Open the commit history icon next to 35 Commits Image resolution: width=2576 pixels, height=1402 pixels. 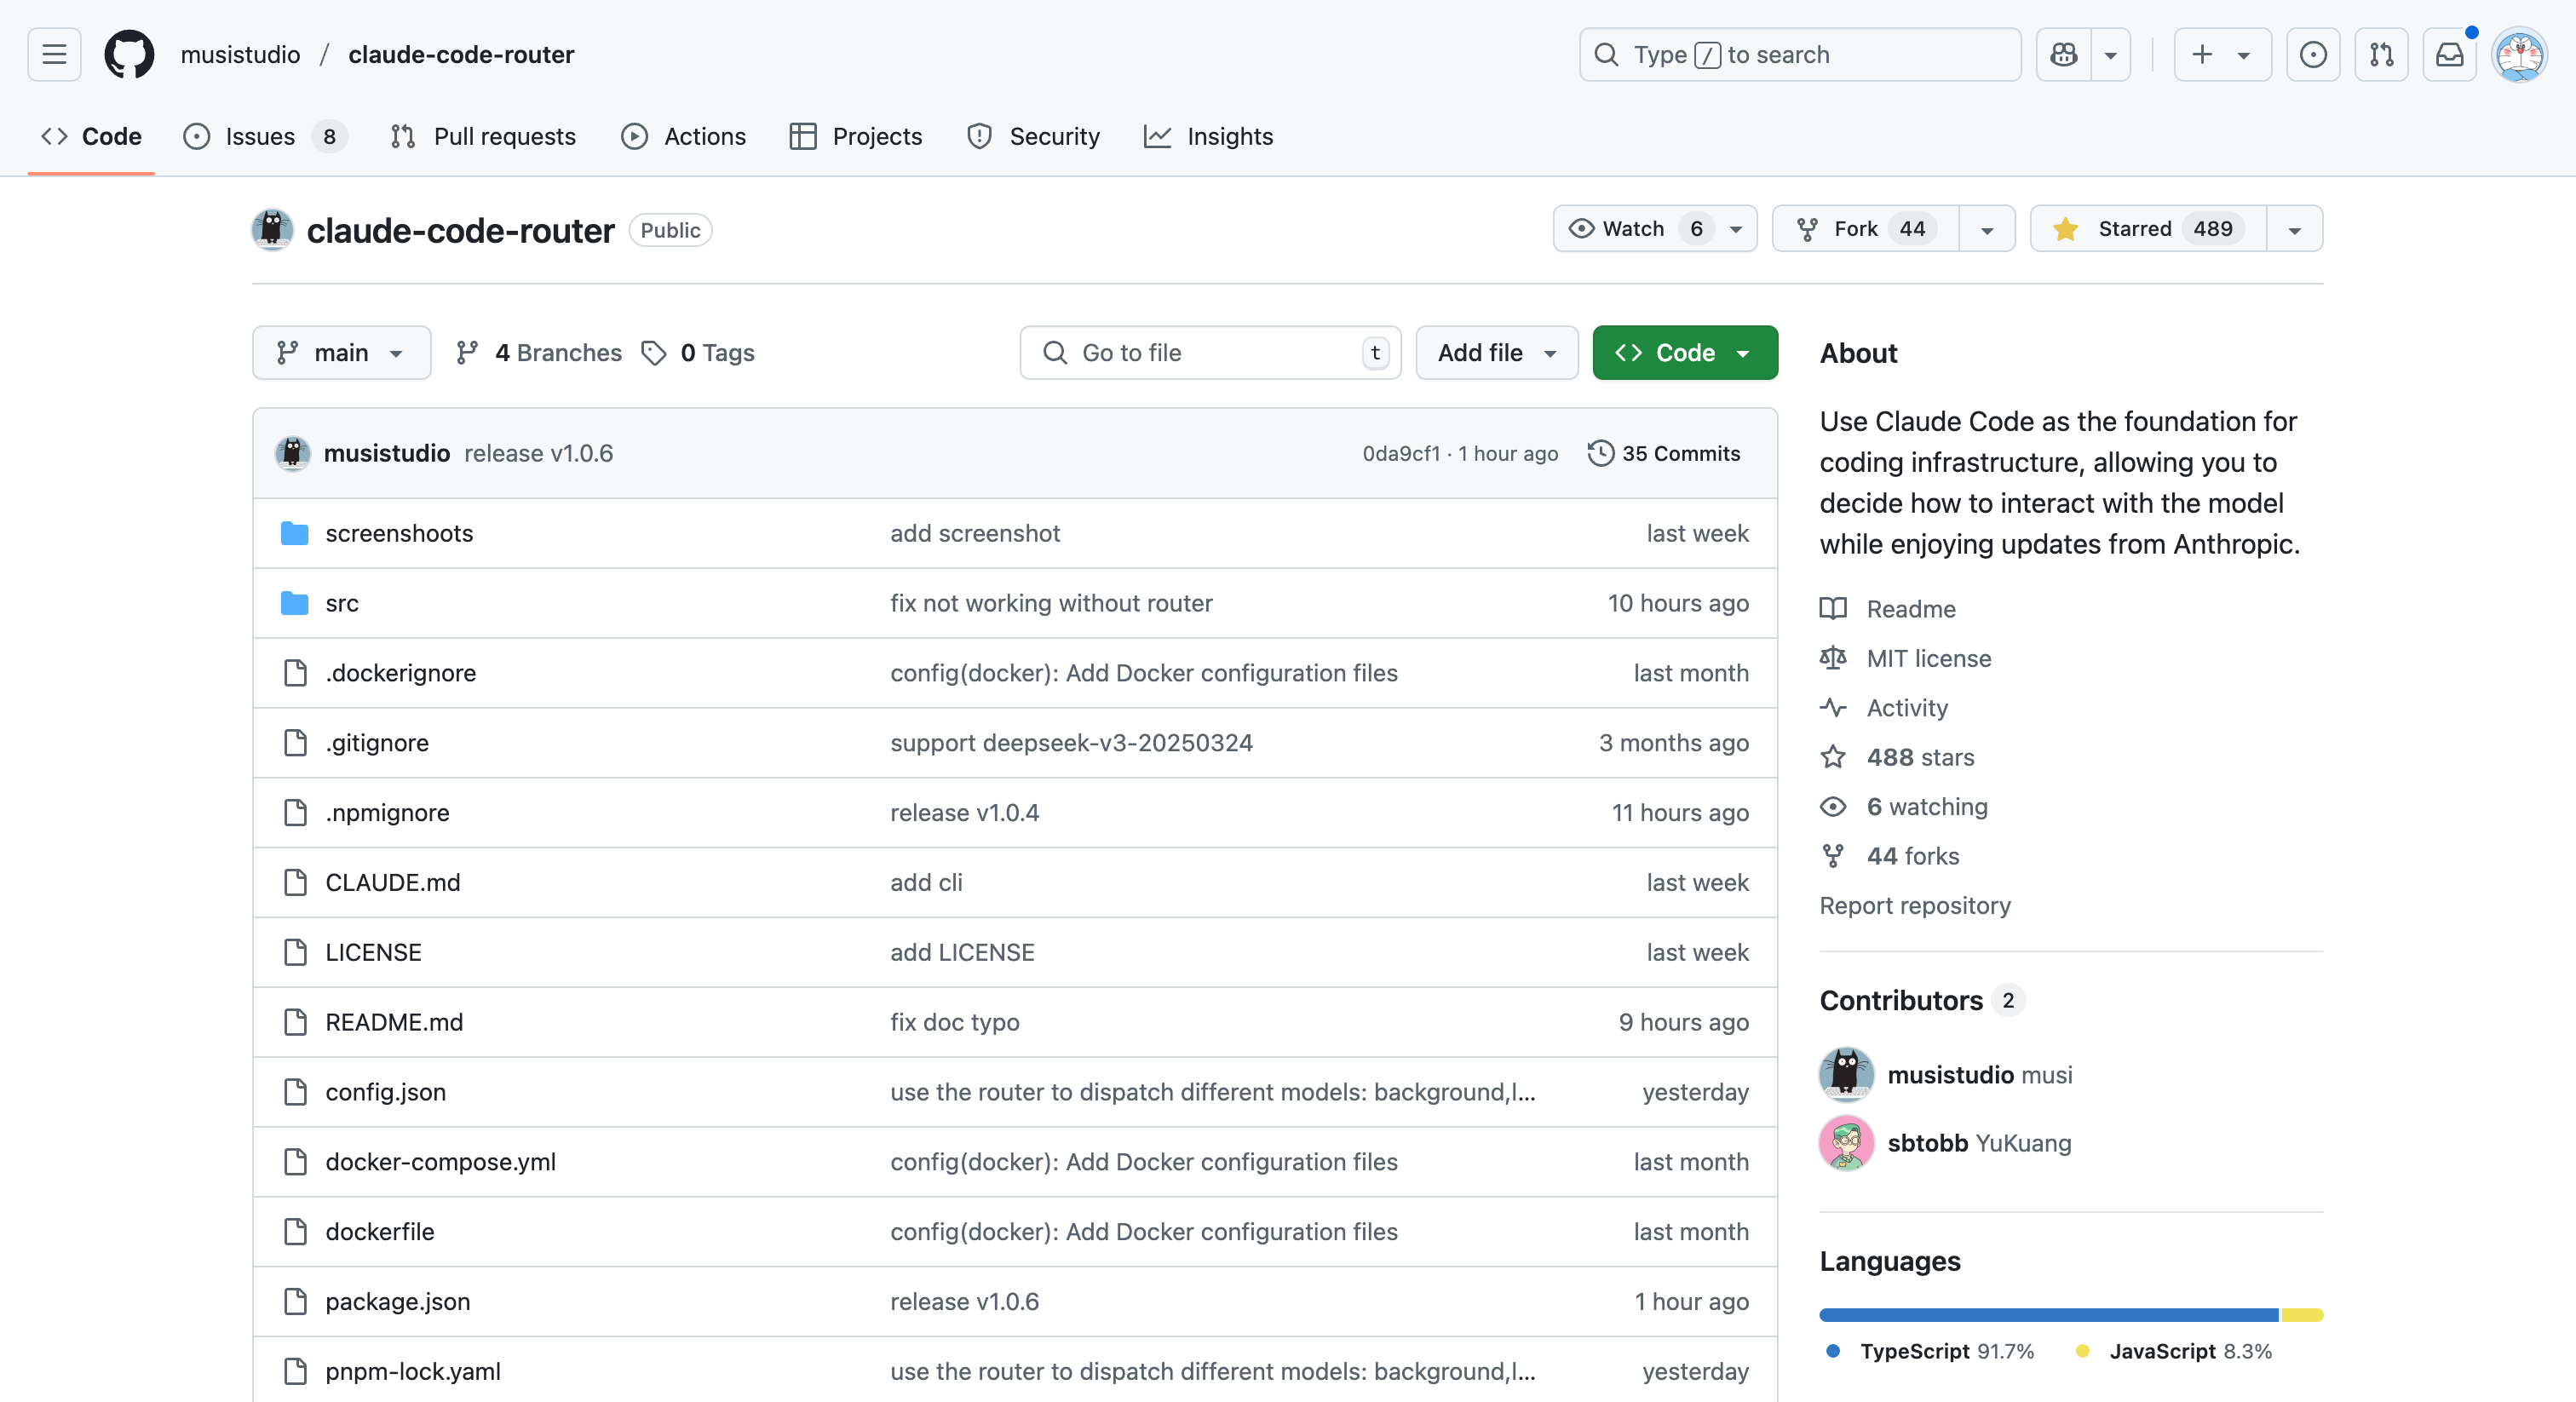pos(1600,453)
